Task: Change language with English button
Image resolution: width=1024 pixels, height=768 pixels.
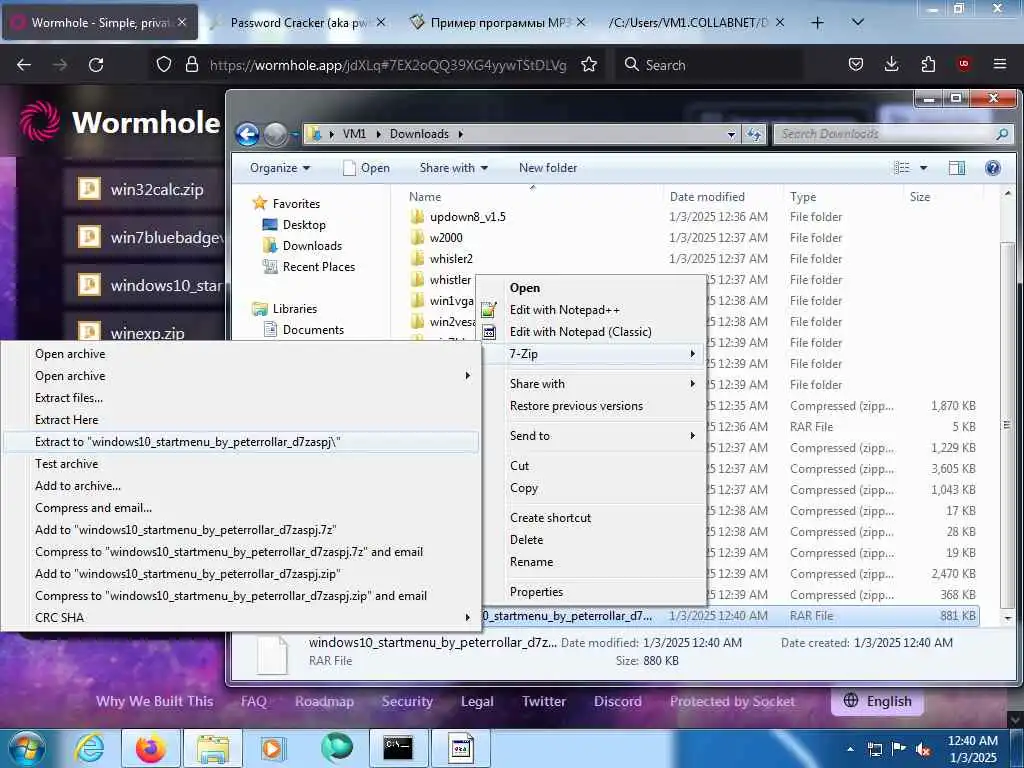Action: coord(877,701)
